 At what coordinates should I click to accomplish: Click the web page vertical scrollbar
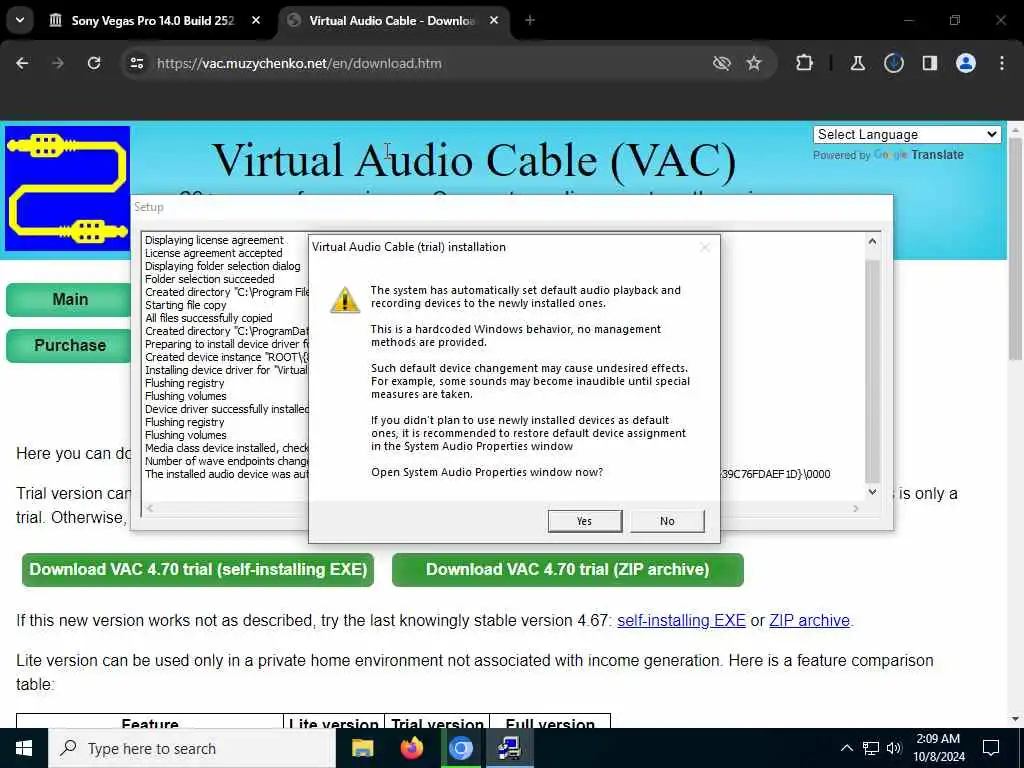click(x=1015, y=248)
